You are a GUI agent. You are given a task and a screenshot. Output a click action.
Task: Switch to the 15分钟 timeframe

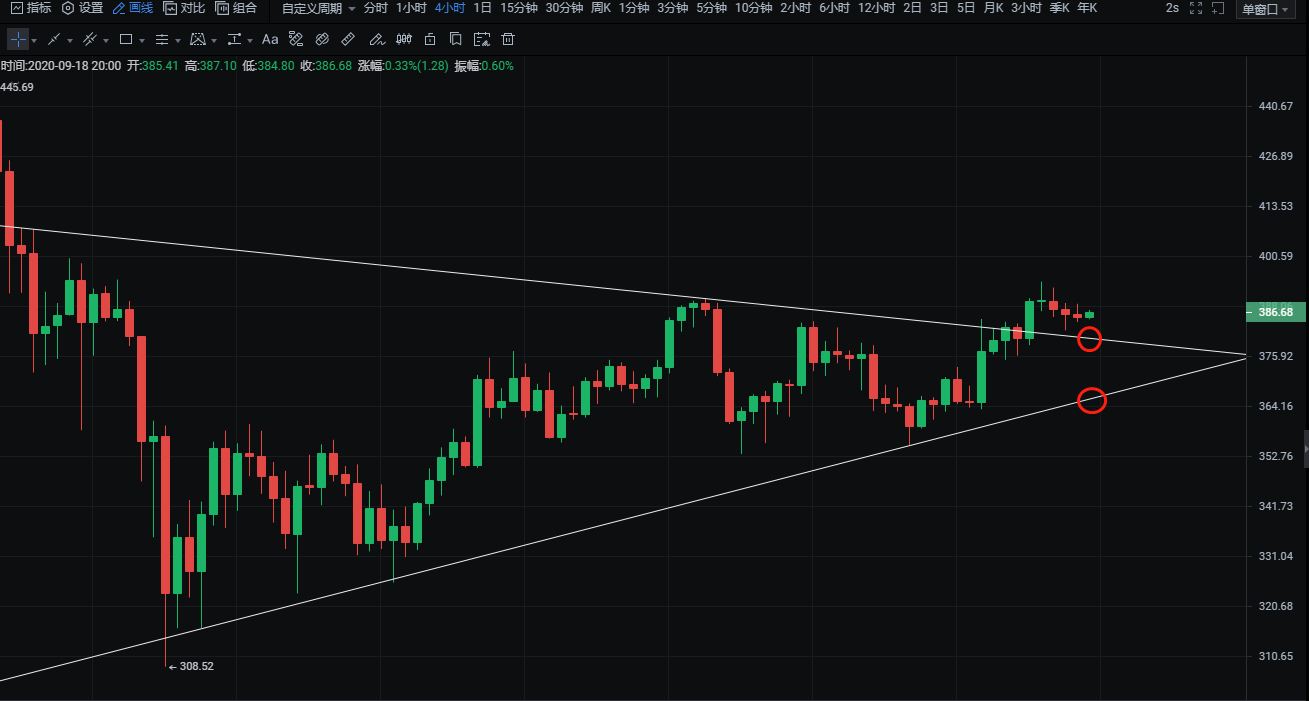519,8
